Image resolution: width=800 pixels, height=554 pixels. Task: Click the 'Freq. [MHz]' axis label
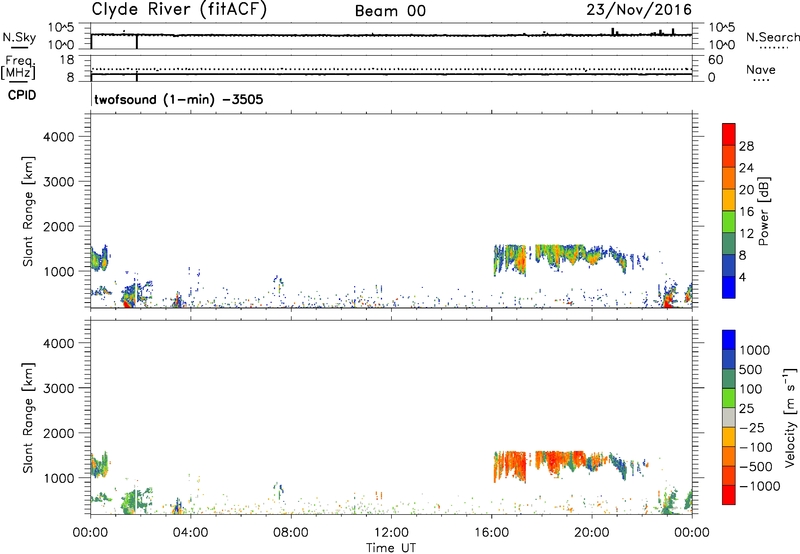18,67
